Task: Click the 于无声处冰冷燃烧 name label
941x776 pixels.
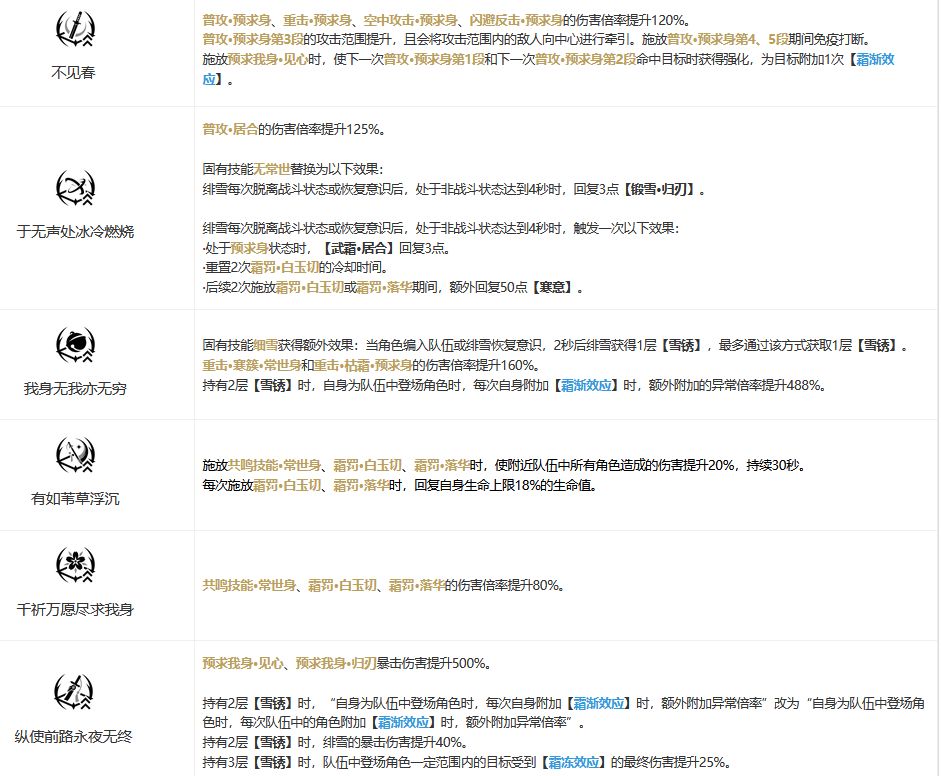Action: [75, 232]
